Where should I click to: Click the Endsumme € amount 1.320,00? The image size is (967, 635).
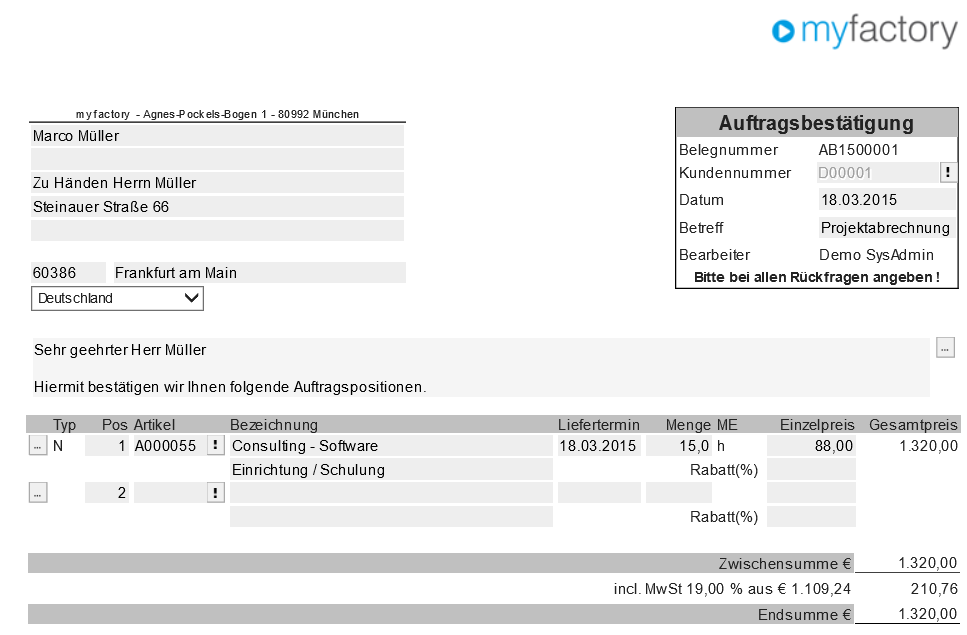point(928,614)
